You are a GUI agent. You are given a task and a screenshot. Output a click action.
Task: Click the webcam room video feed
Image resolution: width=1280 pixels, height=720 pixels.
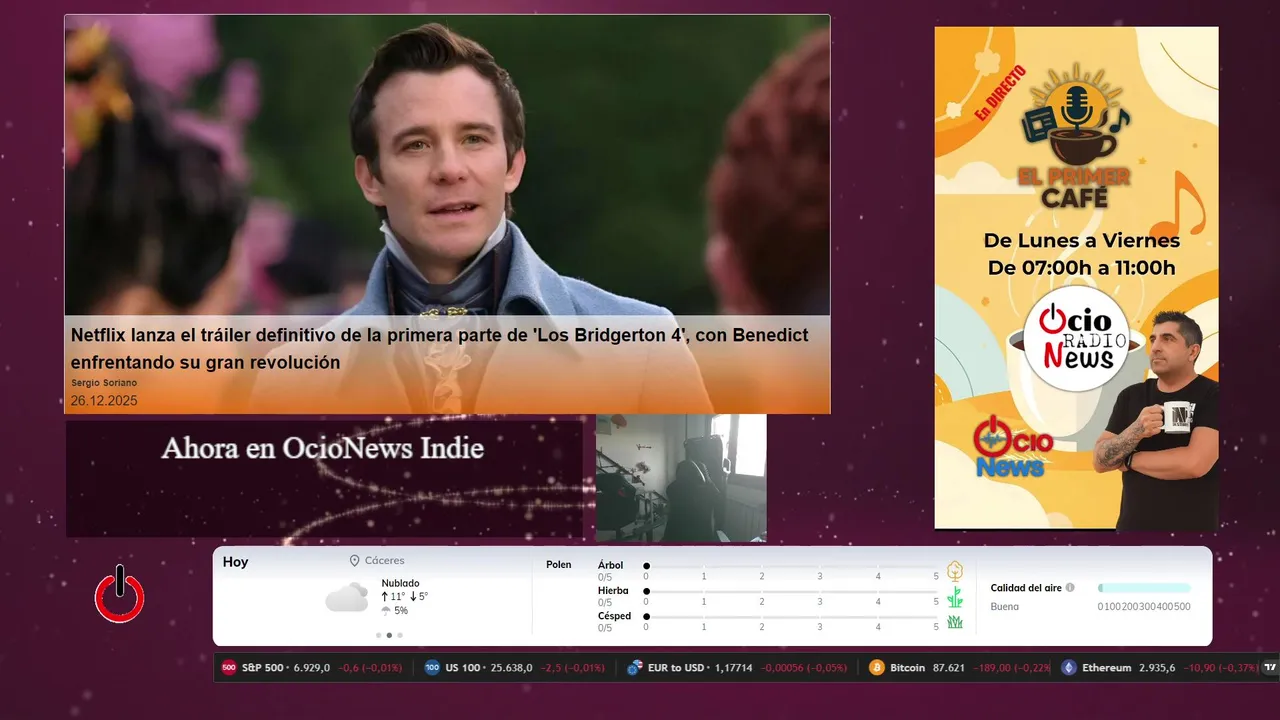(681, 478)
